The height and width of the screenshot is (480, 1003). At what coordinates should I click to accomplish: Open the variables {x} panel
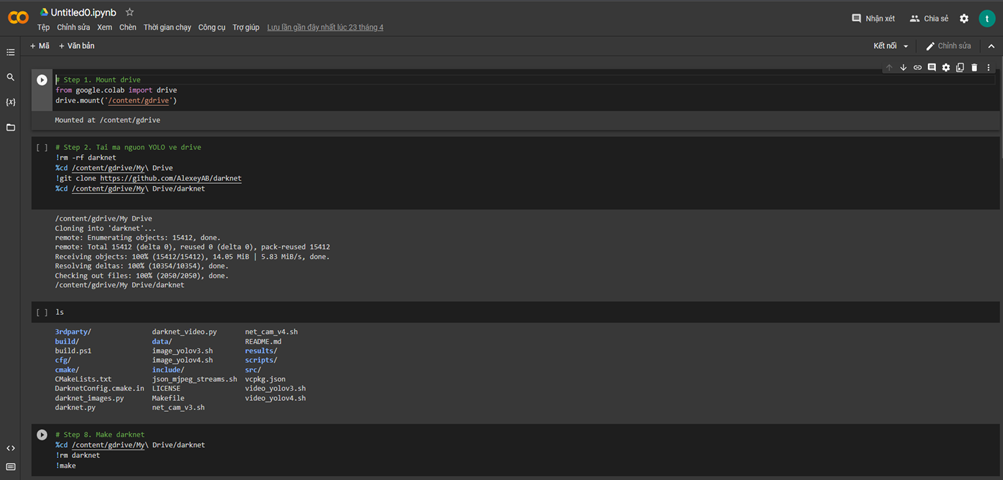pyautogui.click(x=10, y=102)
